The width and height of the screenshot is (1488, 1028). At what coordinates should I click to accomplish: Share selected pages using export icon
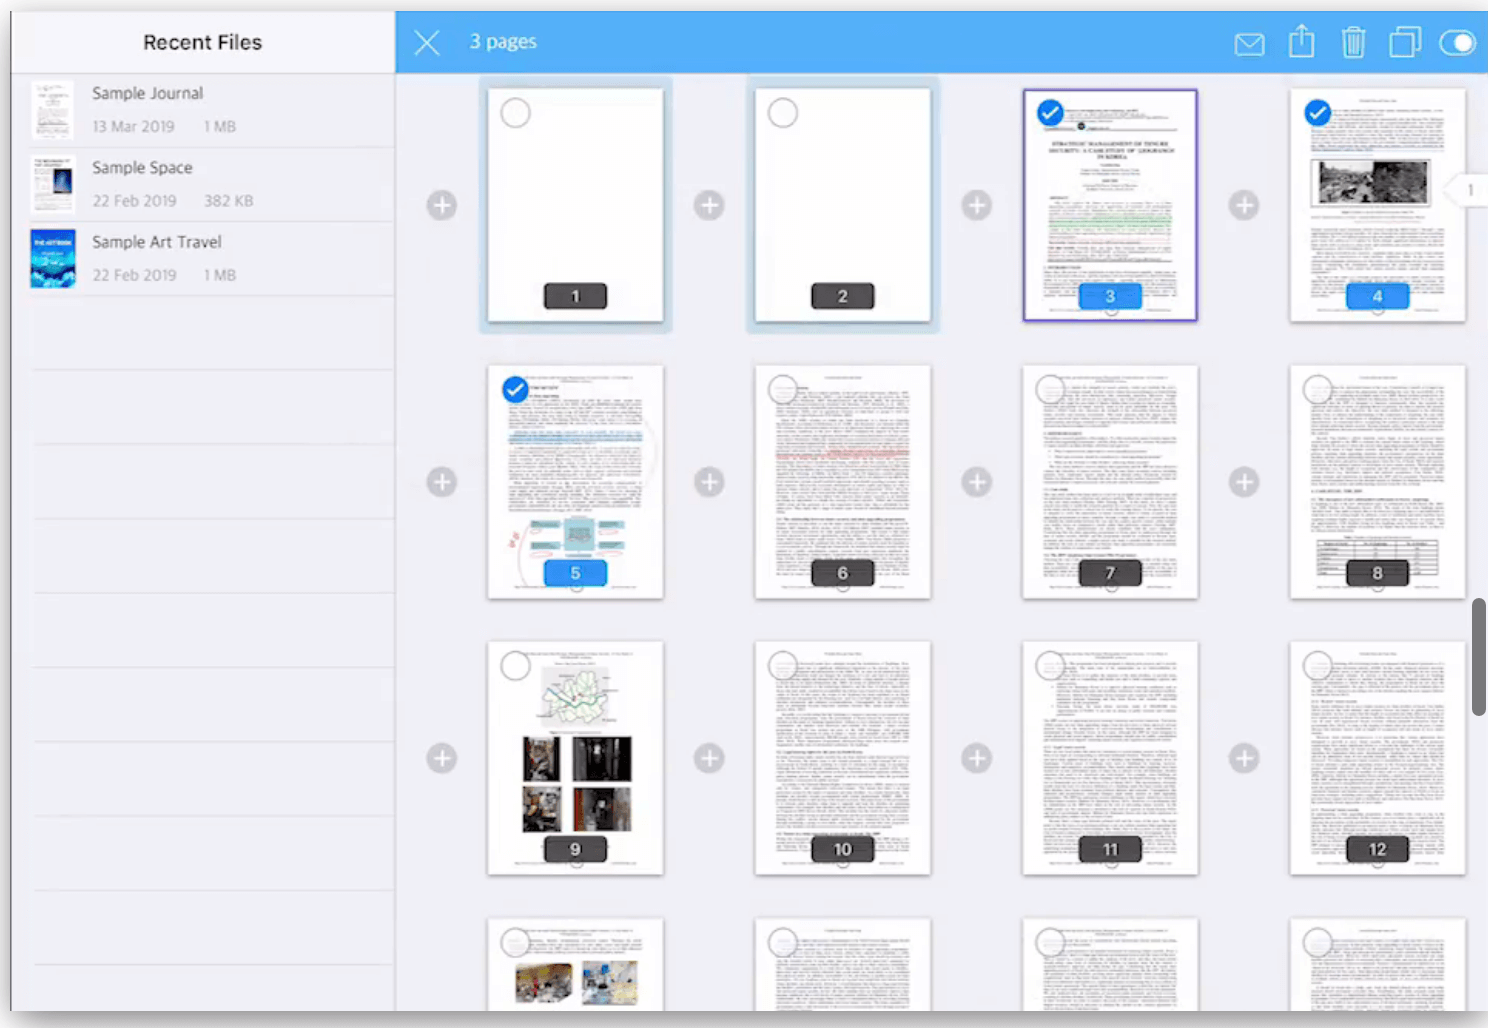pyautogui.click(x=1301, y=42)
